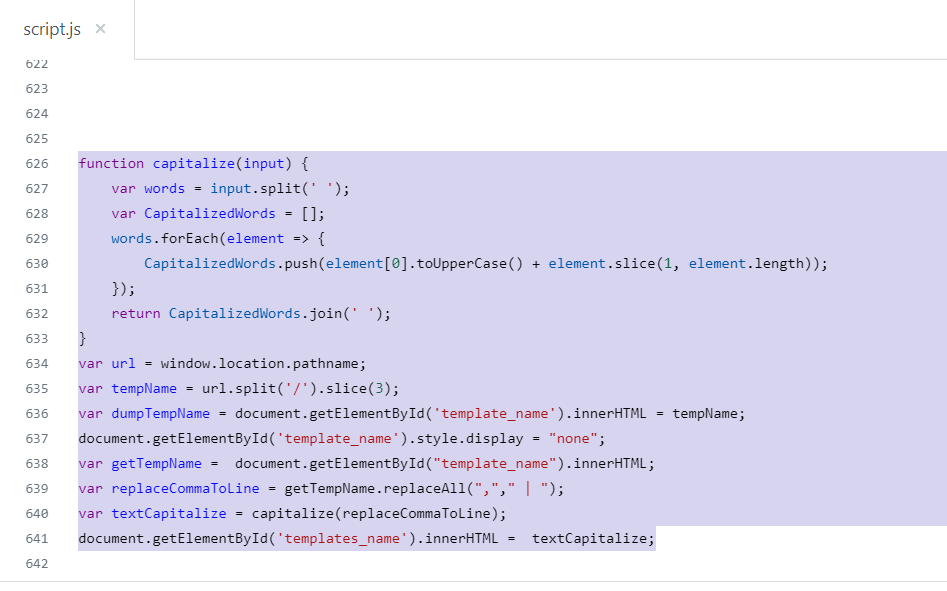Click window.location.pathname on line 634
Screen dimensions: 947x591
263,363
